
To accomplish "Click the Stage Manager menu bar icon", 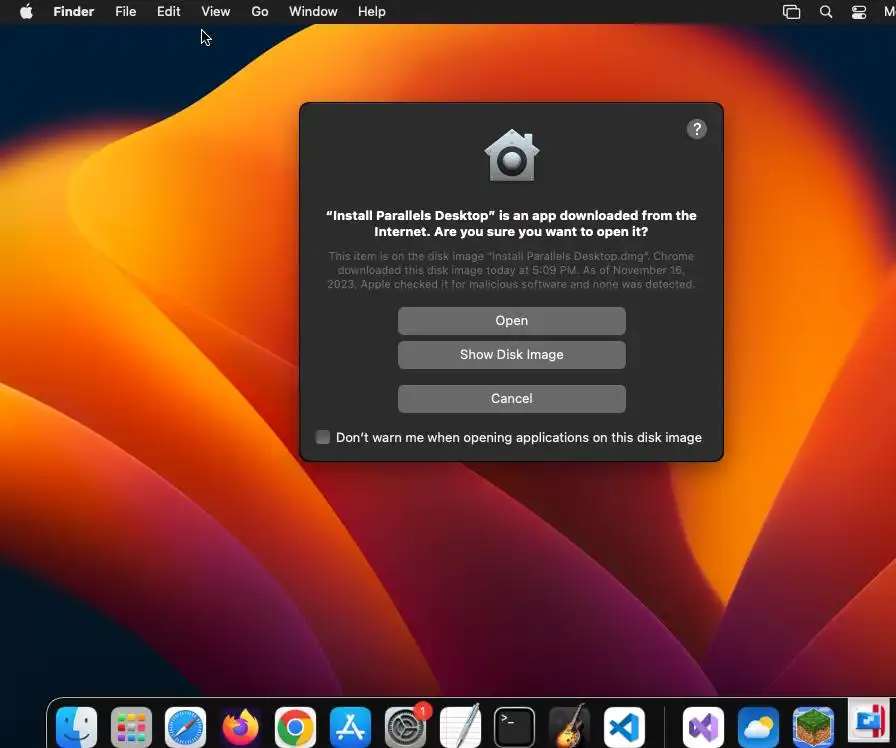I will (x=791, y=12).
